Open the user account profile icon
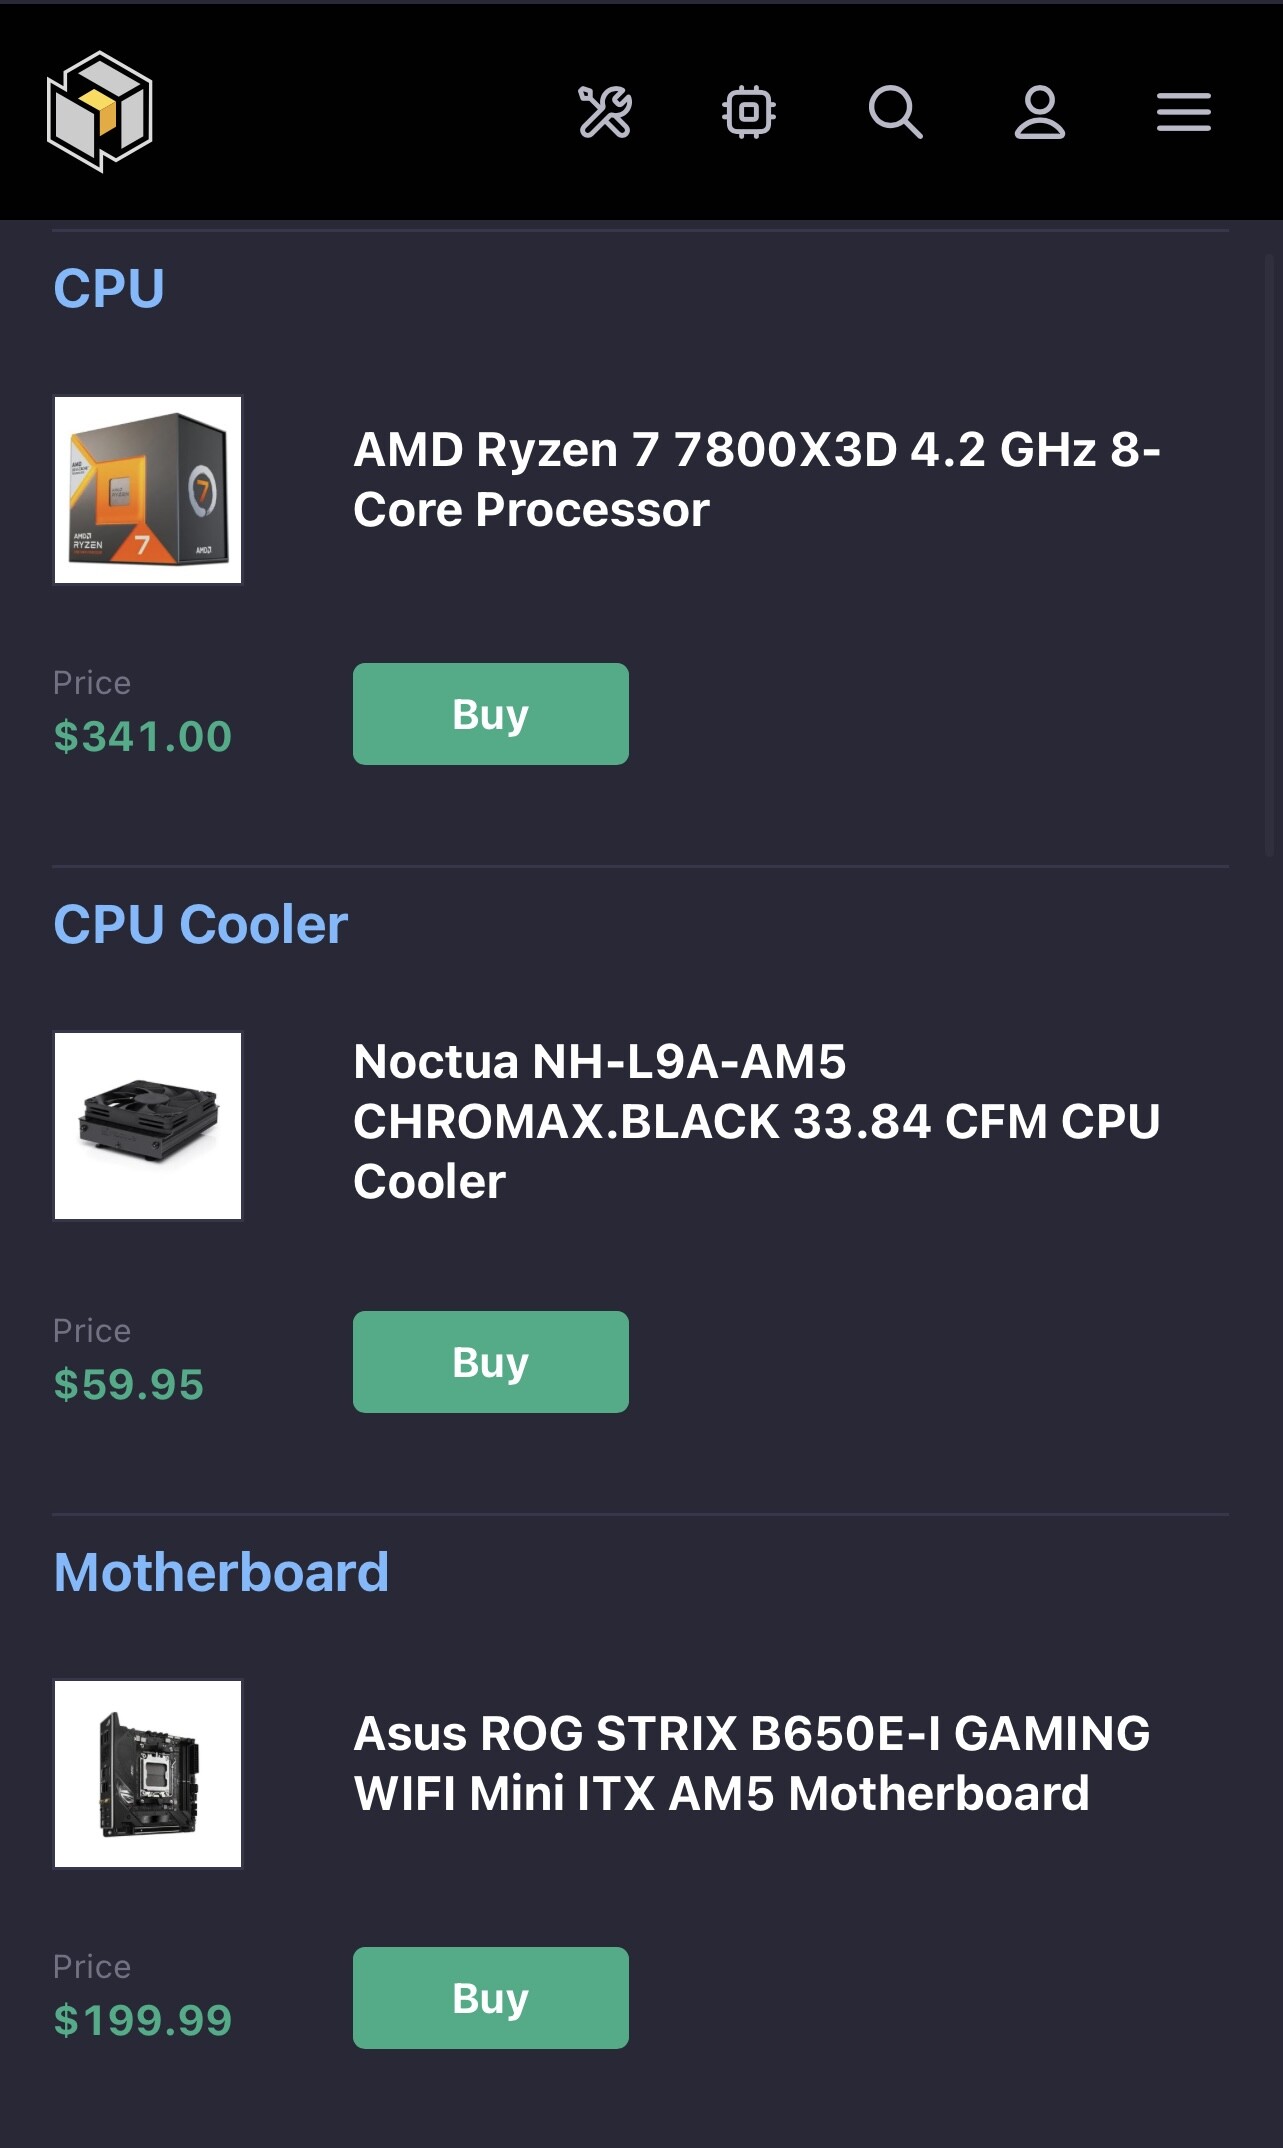Screen dimensions: 1283x2148 1040,111
